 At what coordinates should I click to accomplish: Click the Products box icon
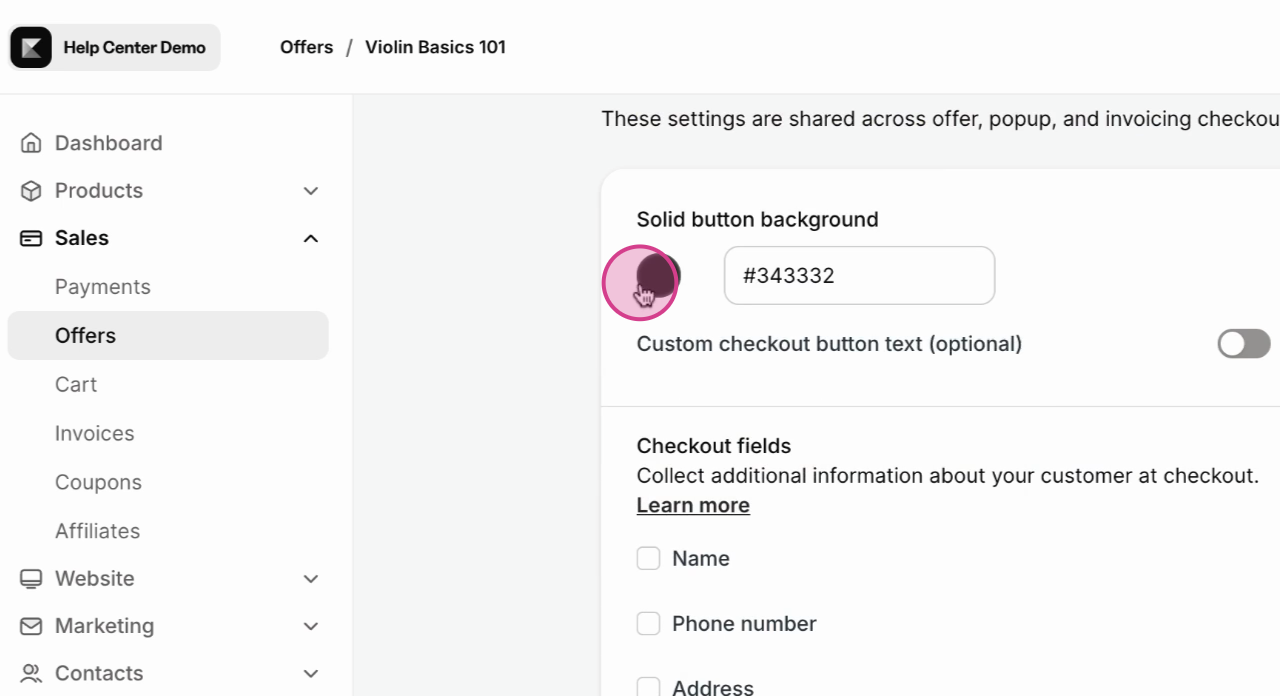31,191
